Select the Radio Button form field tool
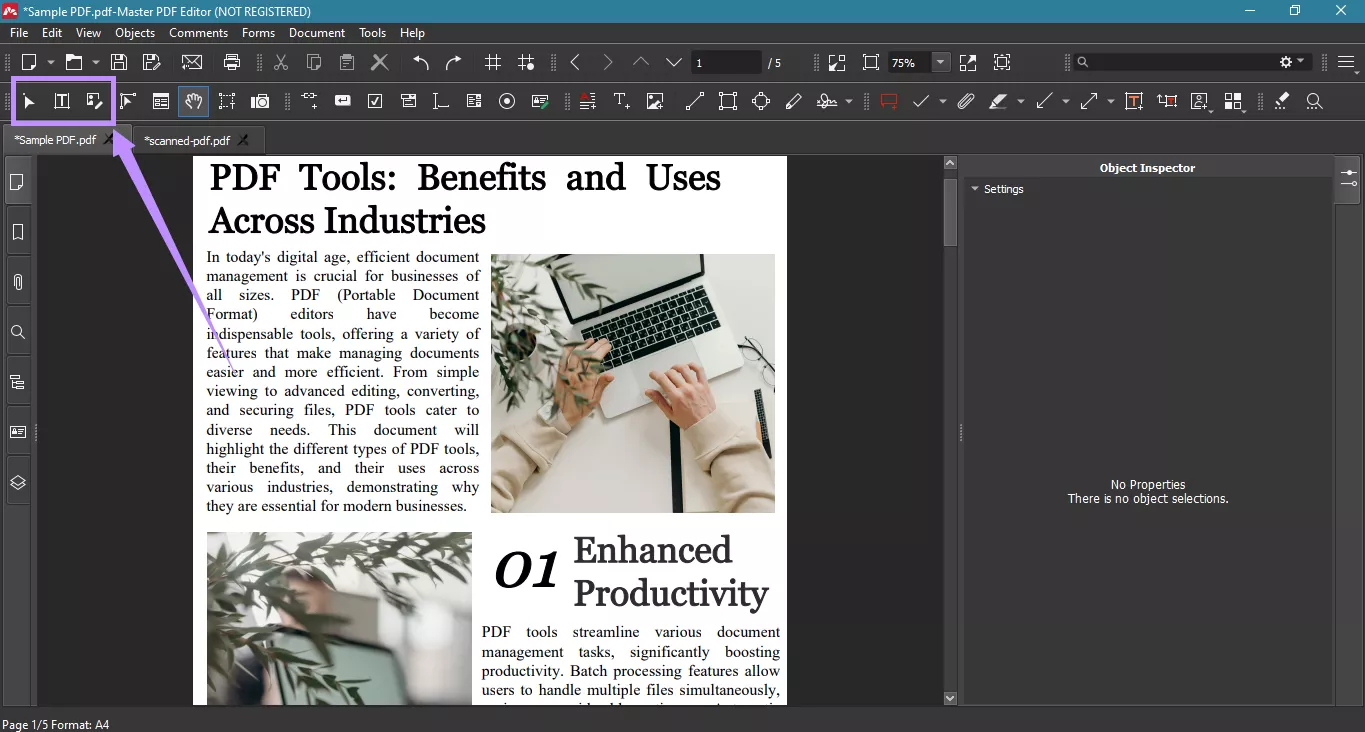1365x732 pixels. 506,101
